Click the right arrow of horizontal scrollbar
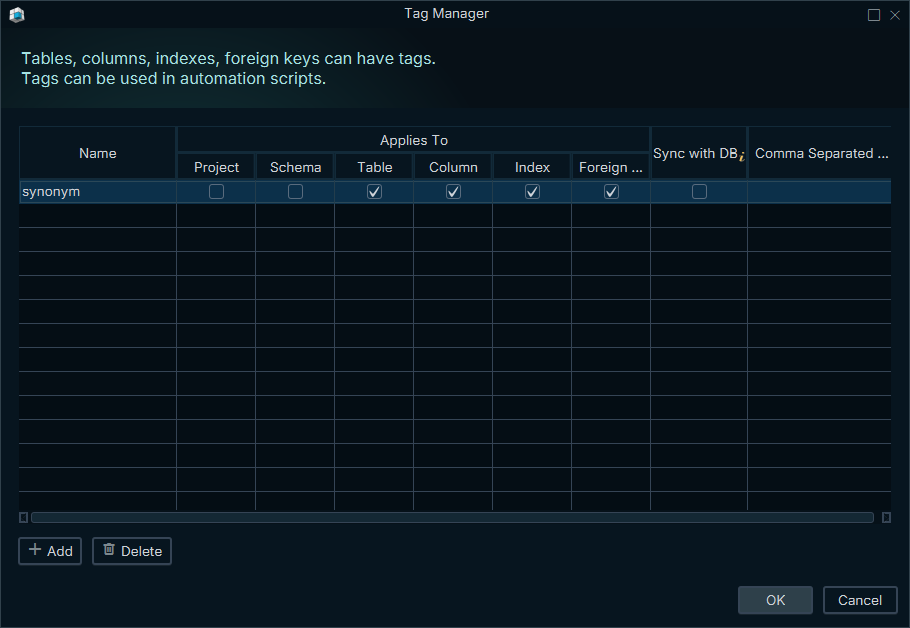 (x=886, y=517)
